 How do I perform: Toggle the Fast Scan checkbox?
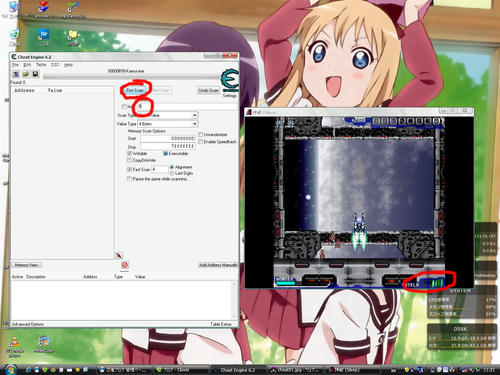click(130, 169)
